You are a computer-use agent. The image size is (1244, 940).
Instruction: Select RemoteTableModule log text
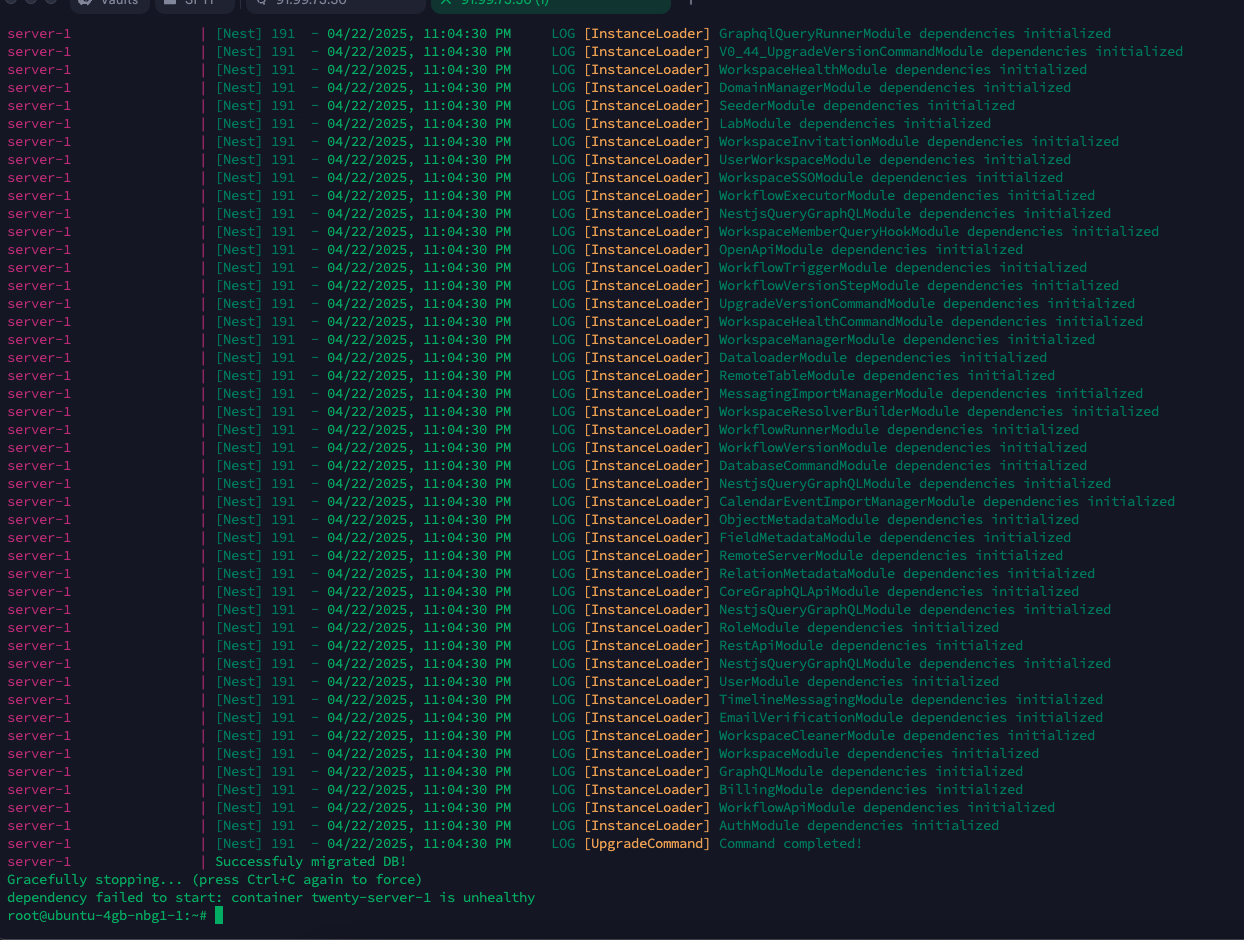[x=887, y=376]
